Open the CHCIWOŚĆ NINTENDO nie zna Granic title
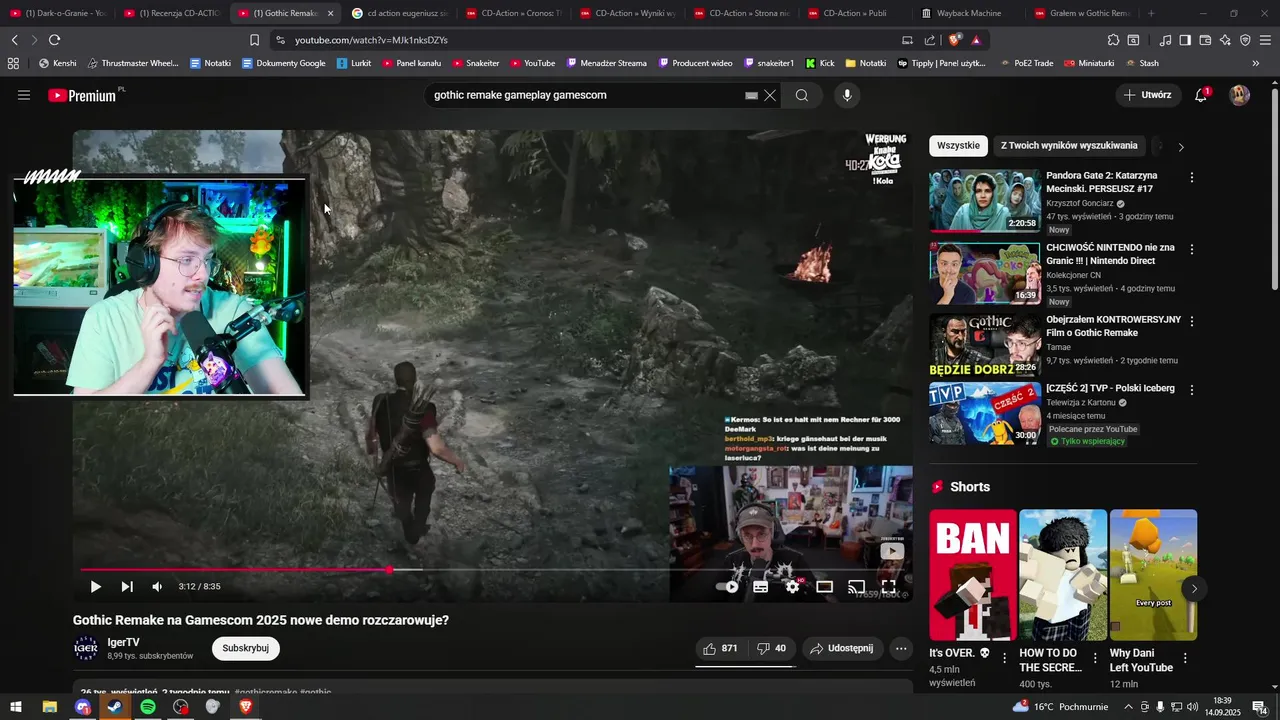This screenshot has height=720, width=1280. [x=1110, y=254]
